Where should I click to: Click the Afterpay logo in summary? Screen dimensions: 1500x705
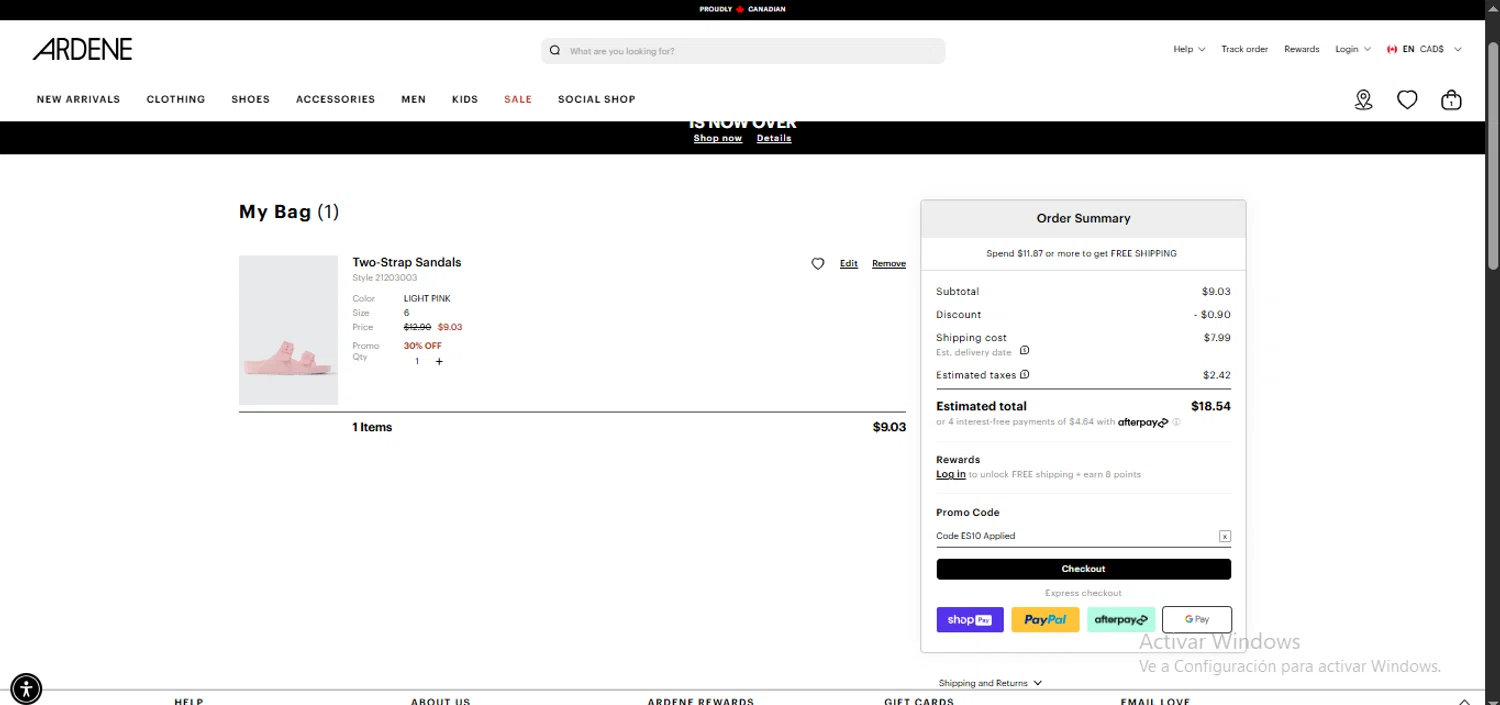click(x=1143, y=422)
